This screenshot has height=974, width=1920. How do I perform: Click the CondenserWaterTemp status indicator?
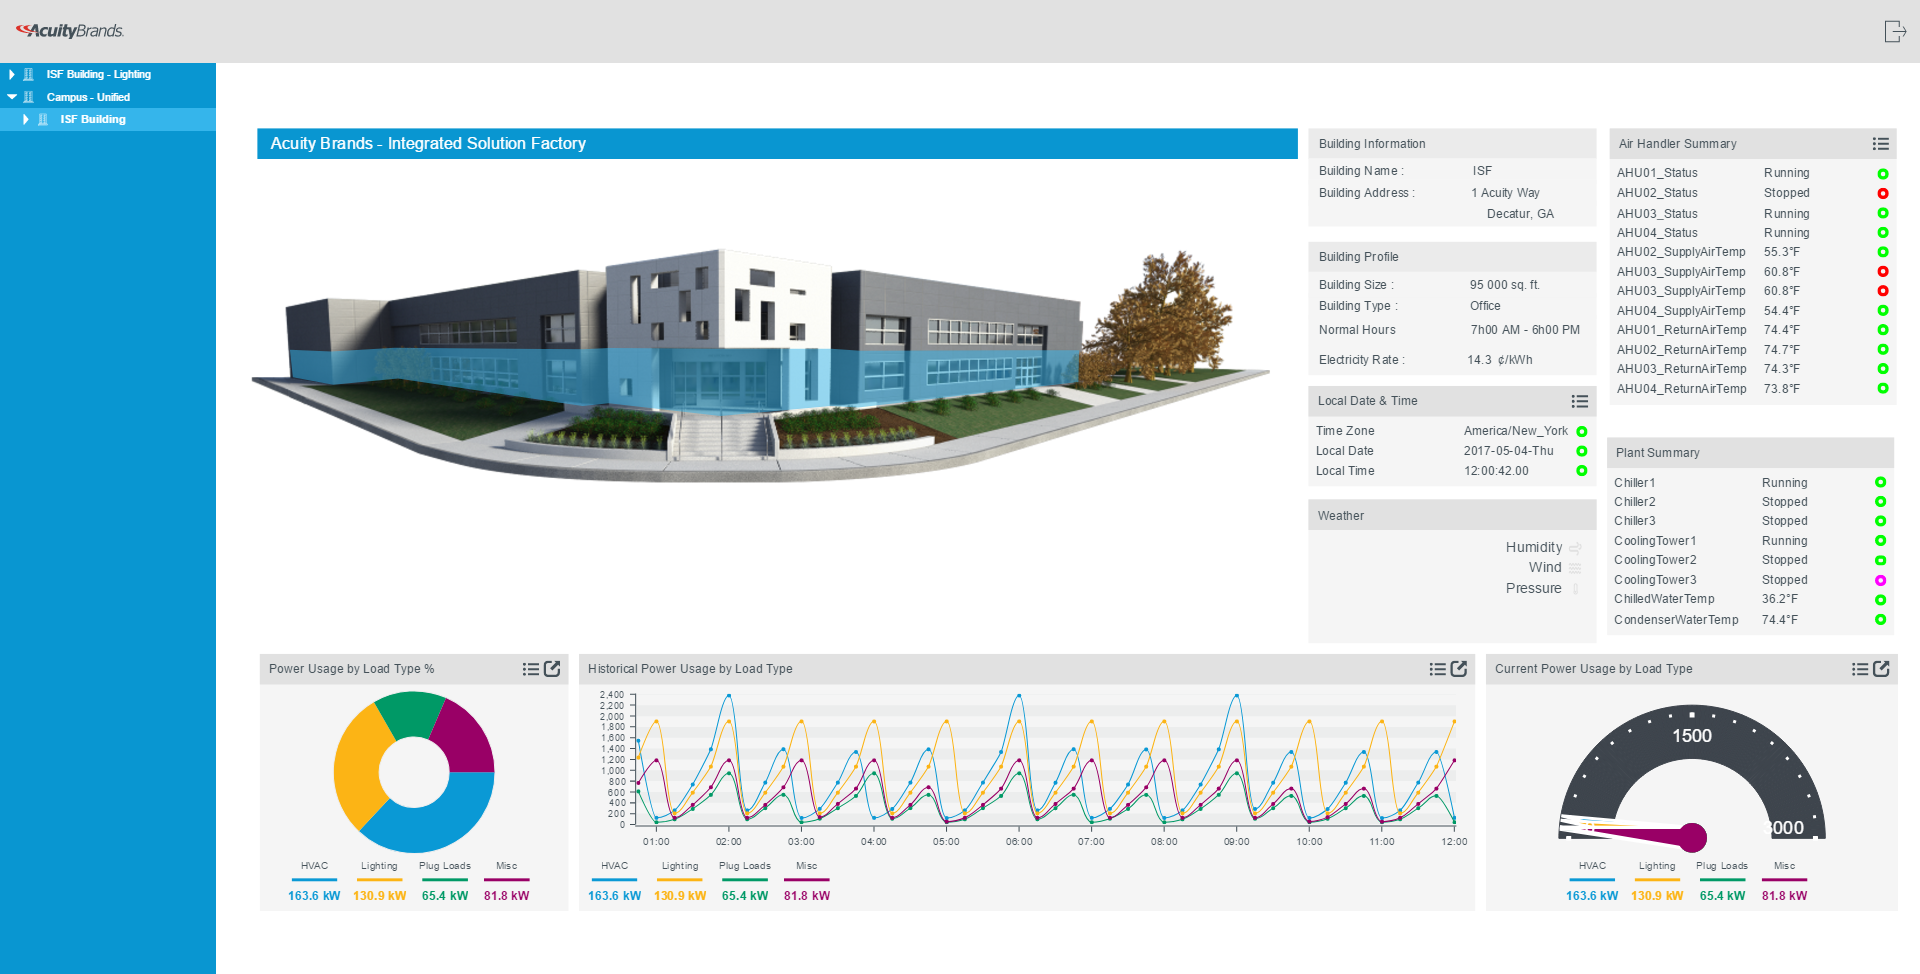[1880, 620]
